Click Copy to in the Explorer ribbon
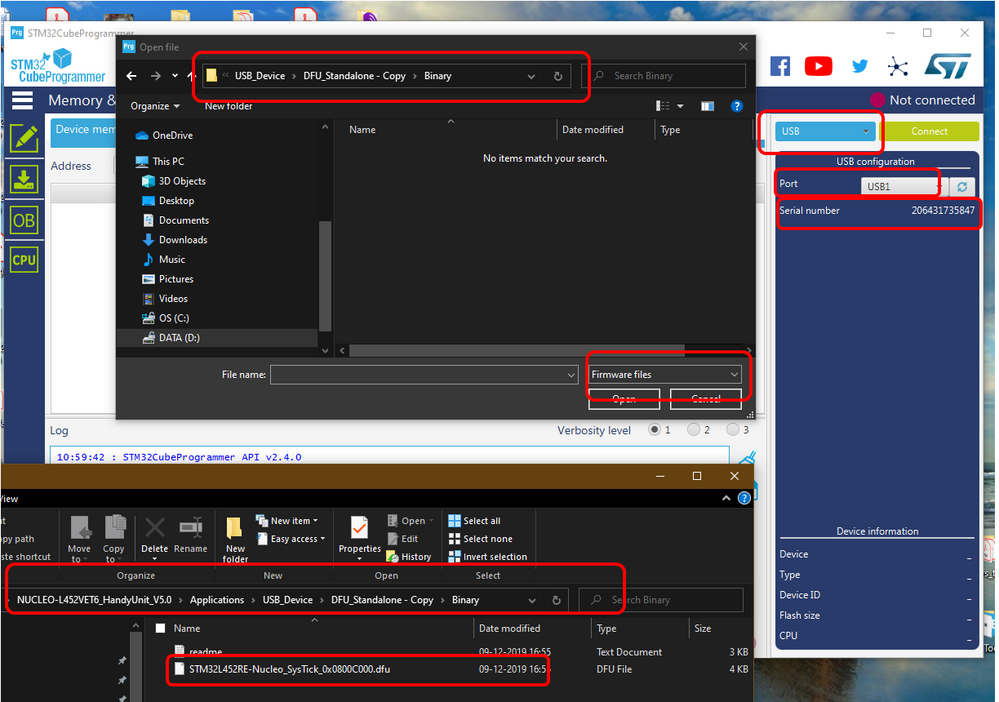Image resolution: width=999 pixels, height=702 pixels. pos(114,539)
